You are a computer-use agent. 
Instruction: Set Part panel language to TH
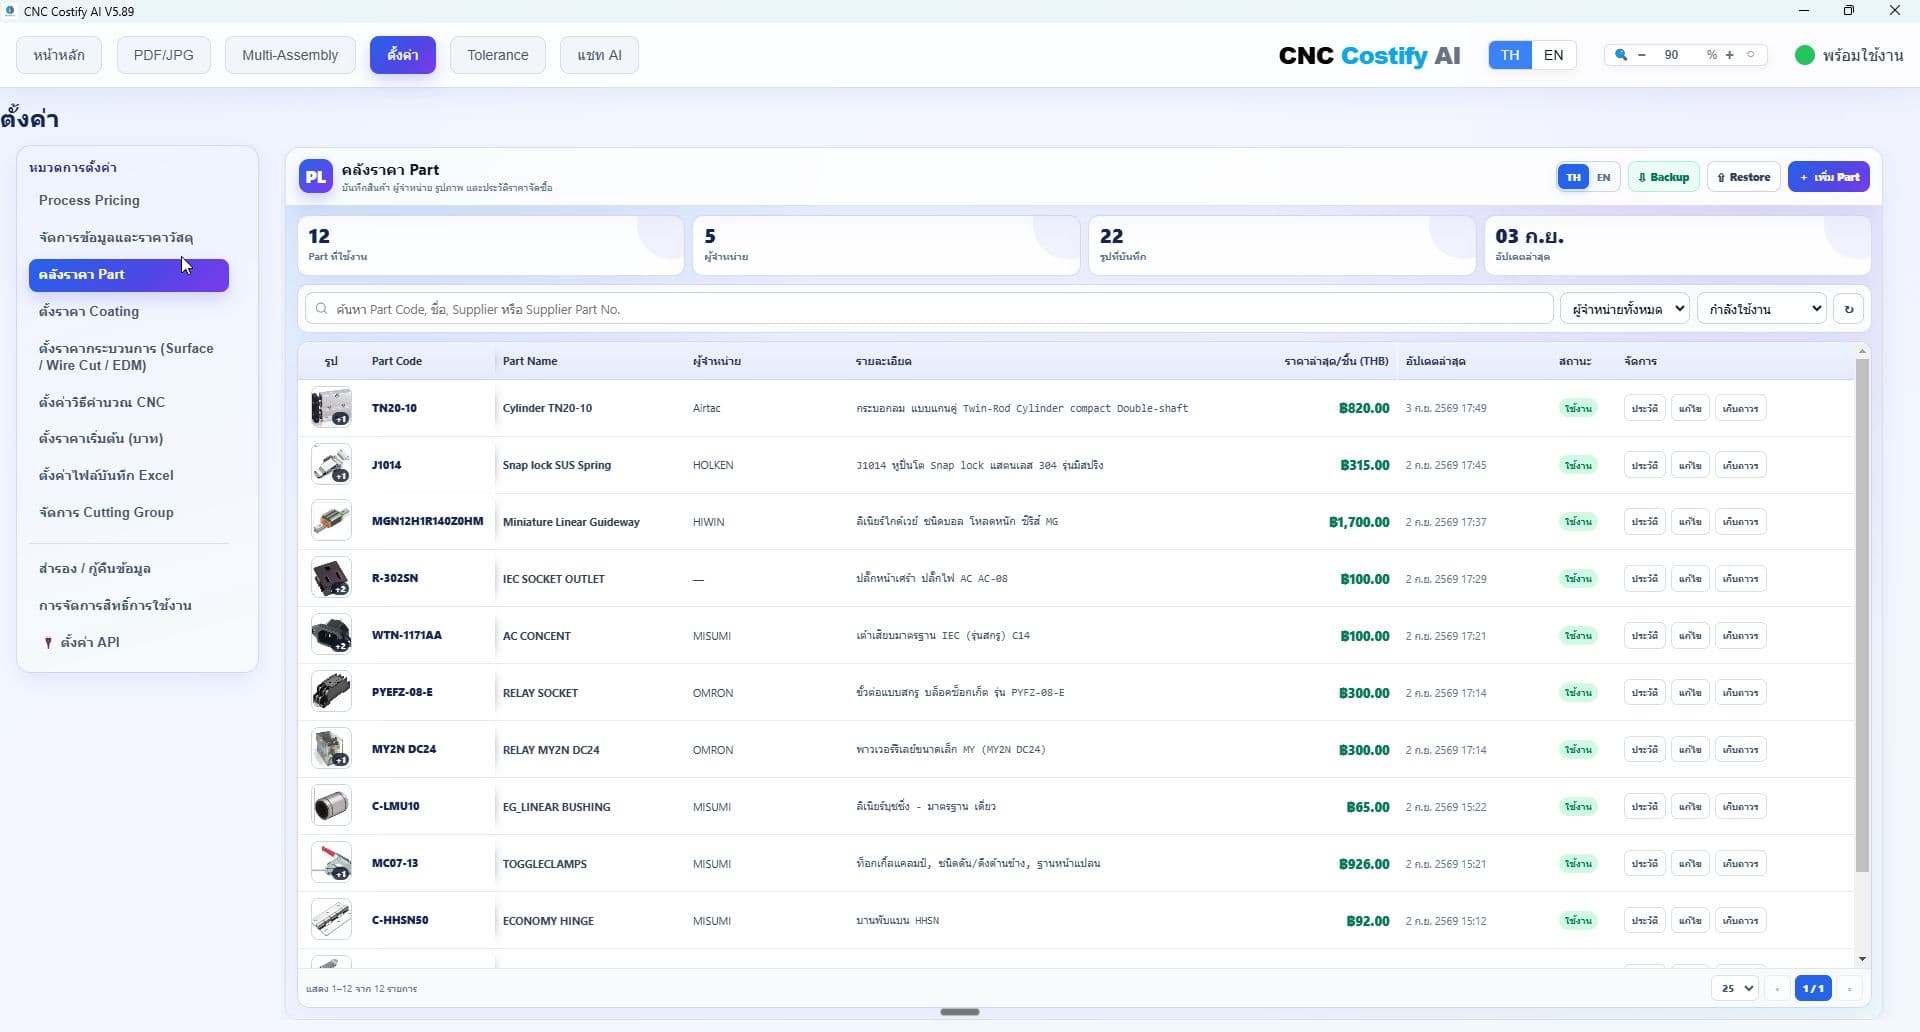(x=1573, y=177)
